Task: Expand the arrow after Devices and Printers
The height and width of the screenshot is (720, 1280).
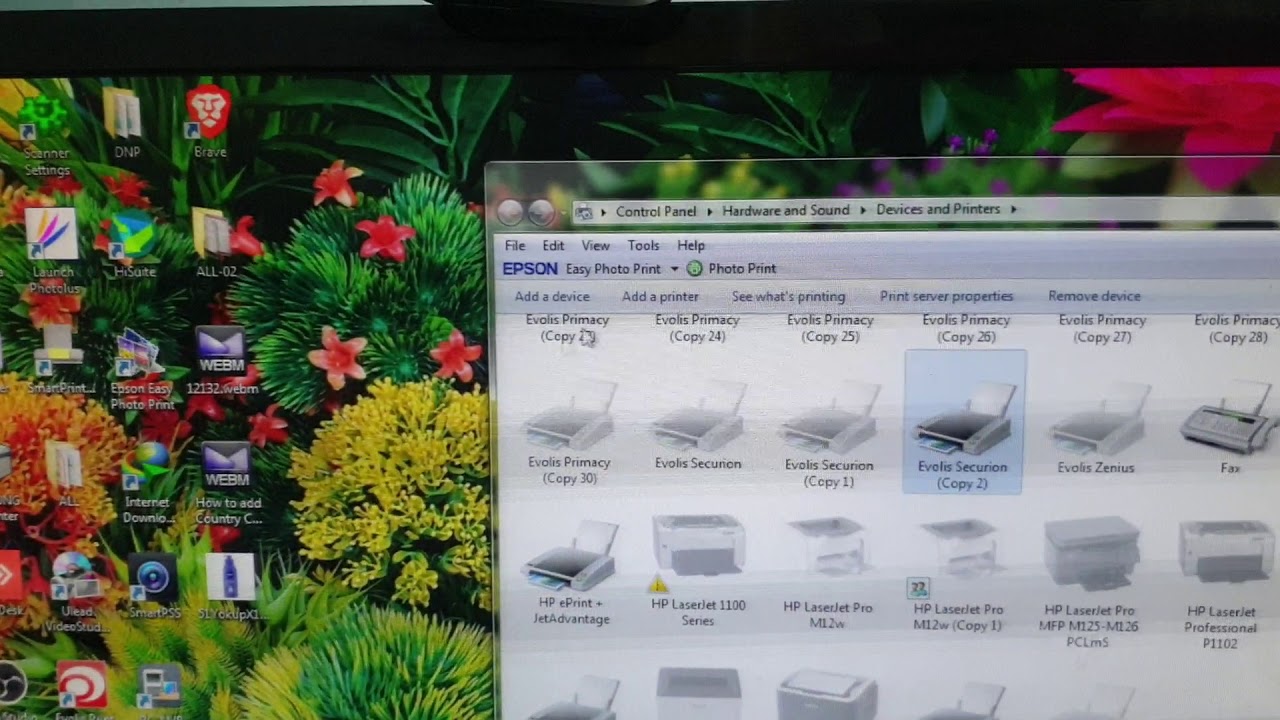Action: click(x=1013, y=209)
